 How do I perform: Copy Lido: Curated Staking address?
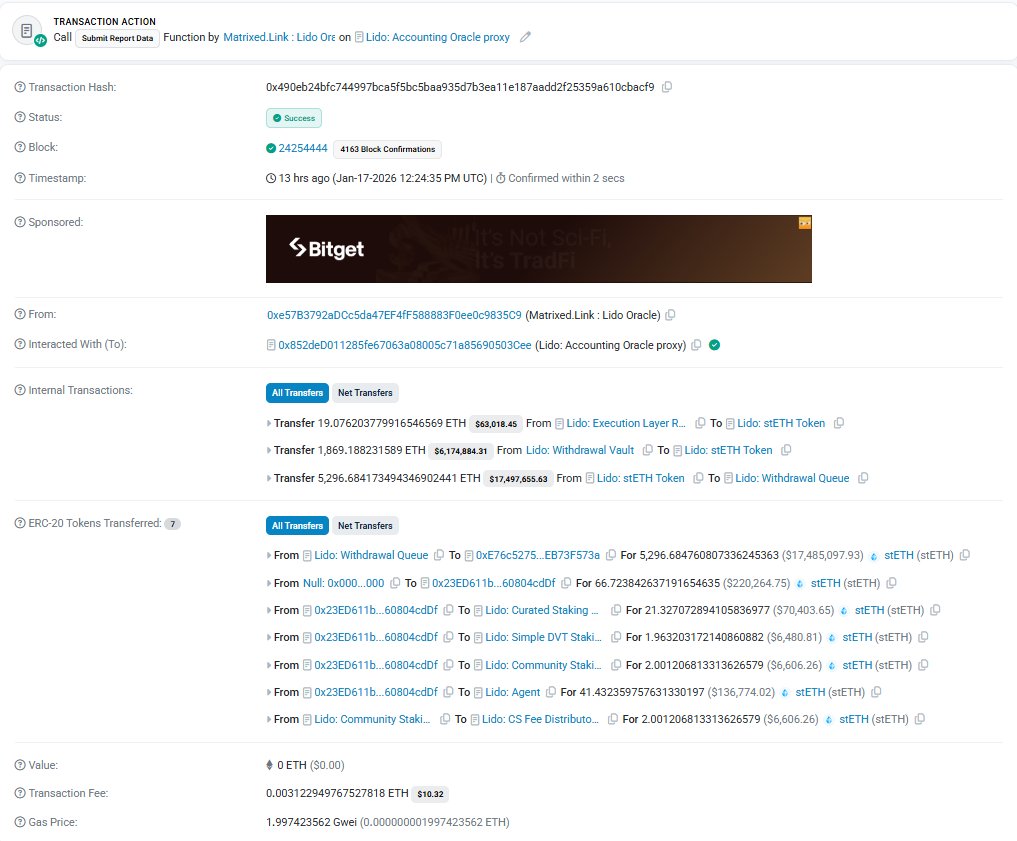pyautogui.click(x=616, y=610)
